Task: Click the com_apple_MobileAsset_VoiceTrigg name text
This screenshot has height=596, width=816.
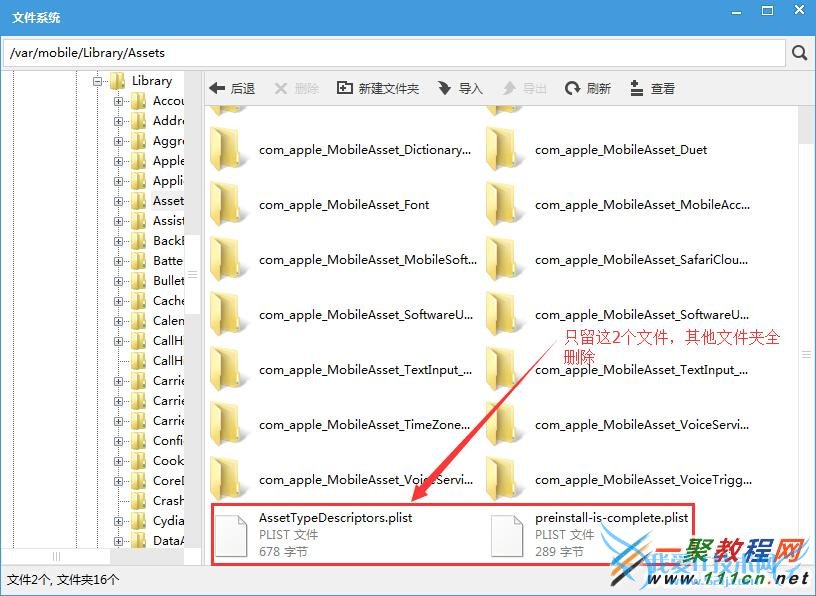Action: point(643,479)
